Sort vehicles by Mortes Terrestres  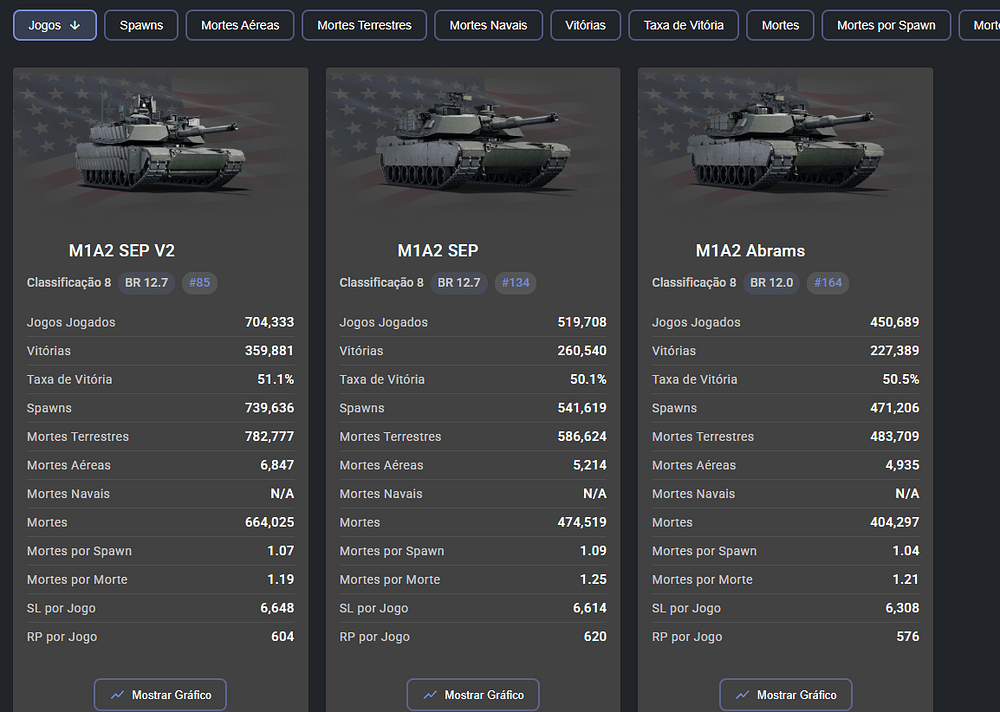[364, 25]
